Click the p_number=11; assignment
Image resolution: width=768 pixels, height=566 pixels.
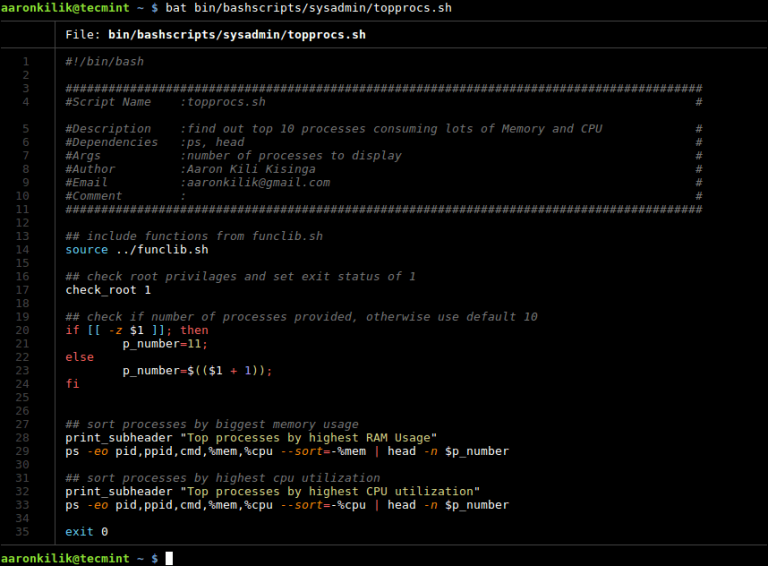pyautogui.click(x=165, y=343)
